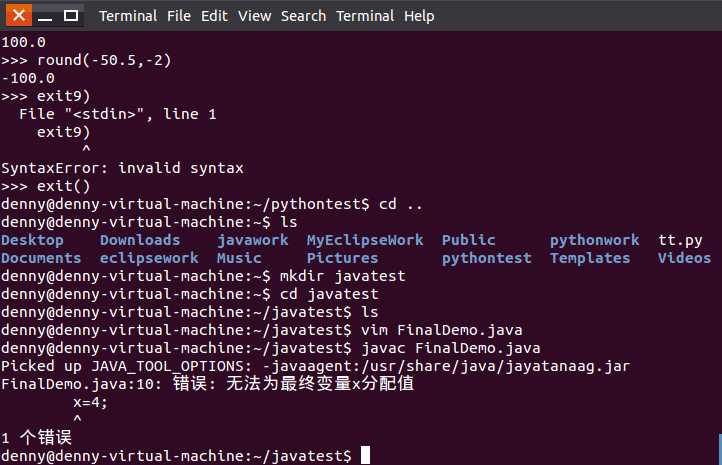Open the Terminal application menu before File
The image size is (722, 465).
pos(128,16)
